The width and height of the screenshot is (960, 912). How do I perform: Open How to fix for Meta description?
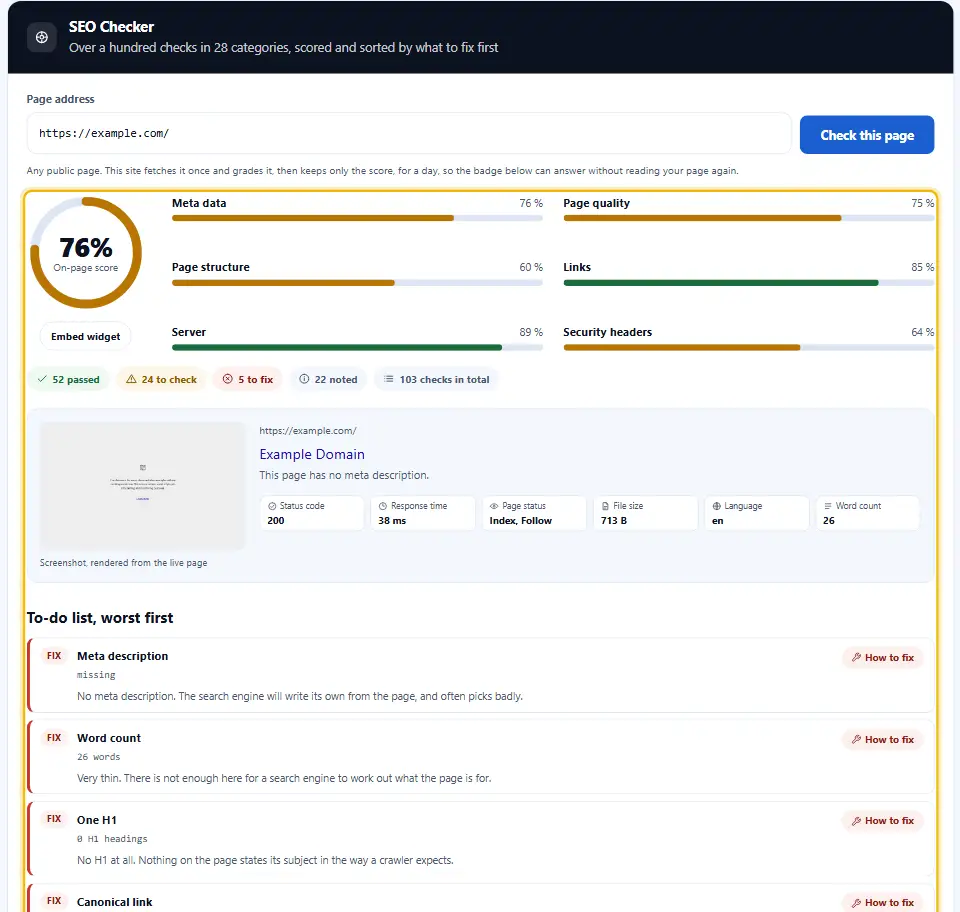(x=882, y=657)
